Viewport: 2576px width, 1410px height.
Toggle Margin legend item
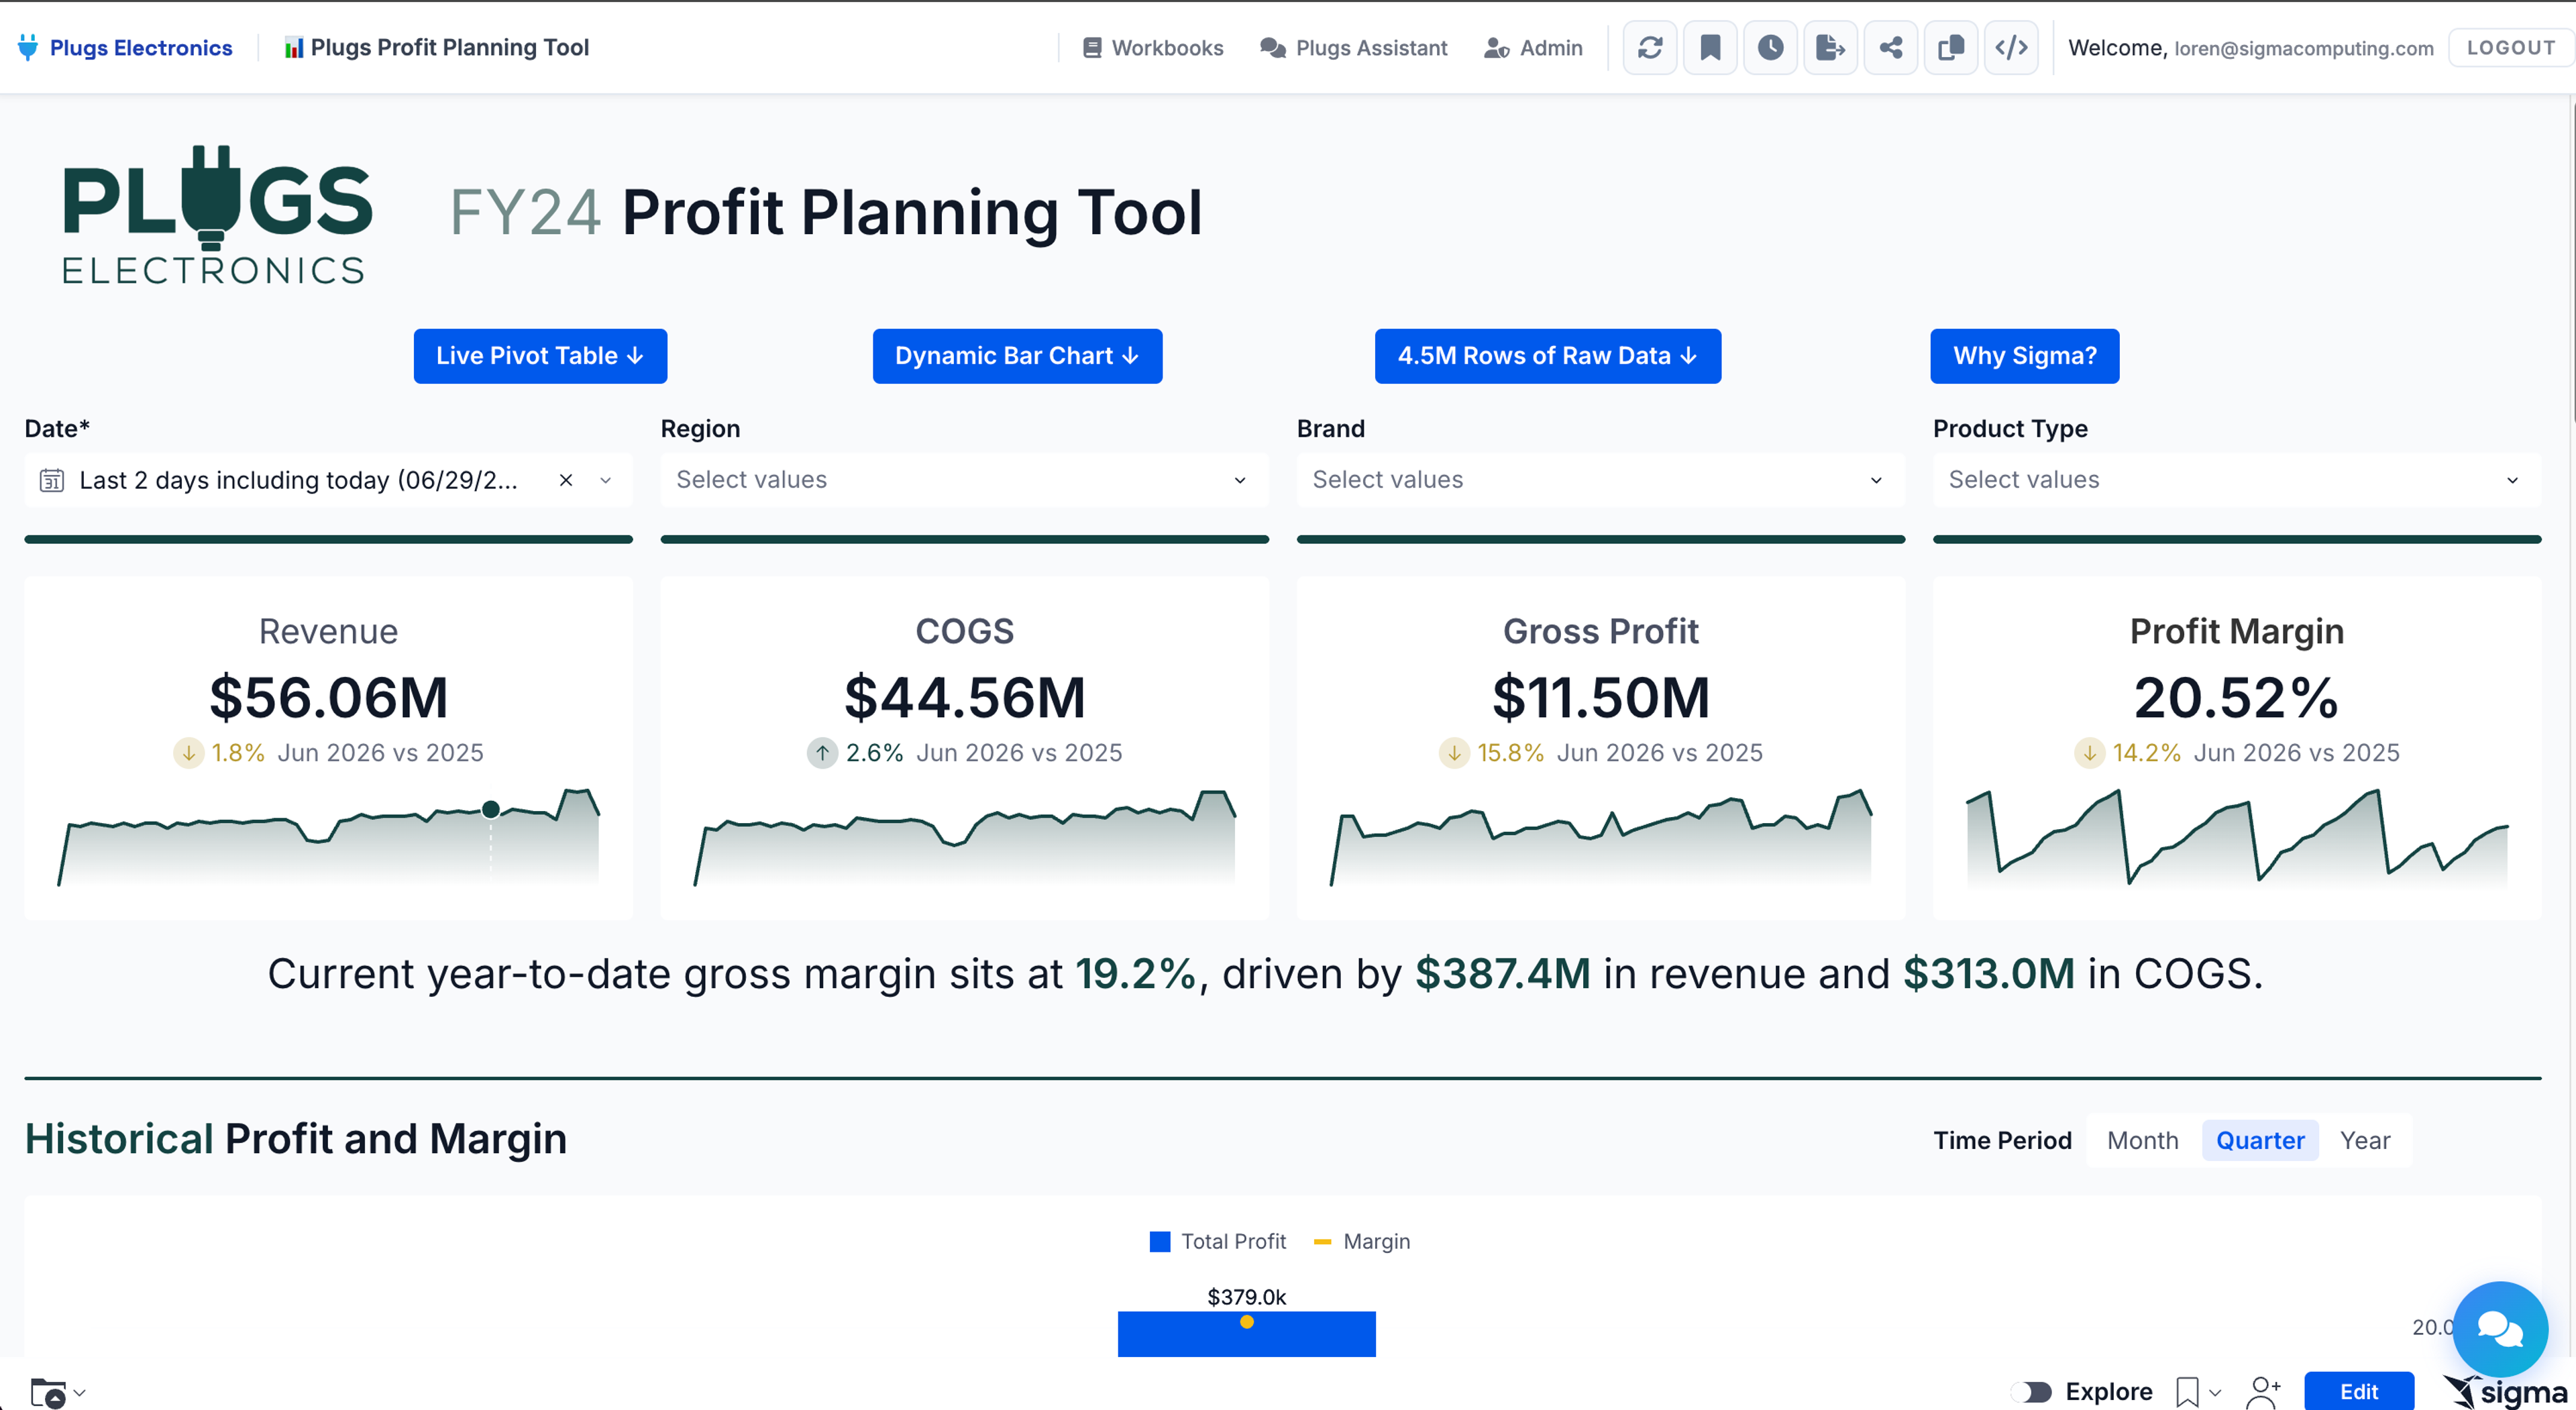(1362, 1241)
